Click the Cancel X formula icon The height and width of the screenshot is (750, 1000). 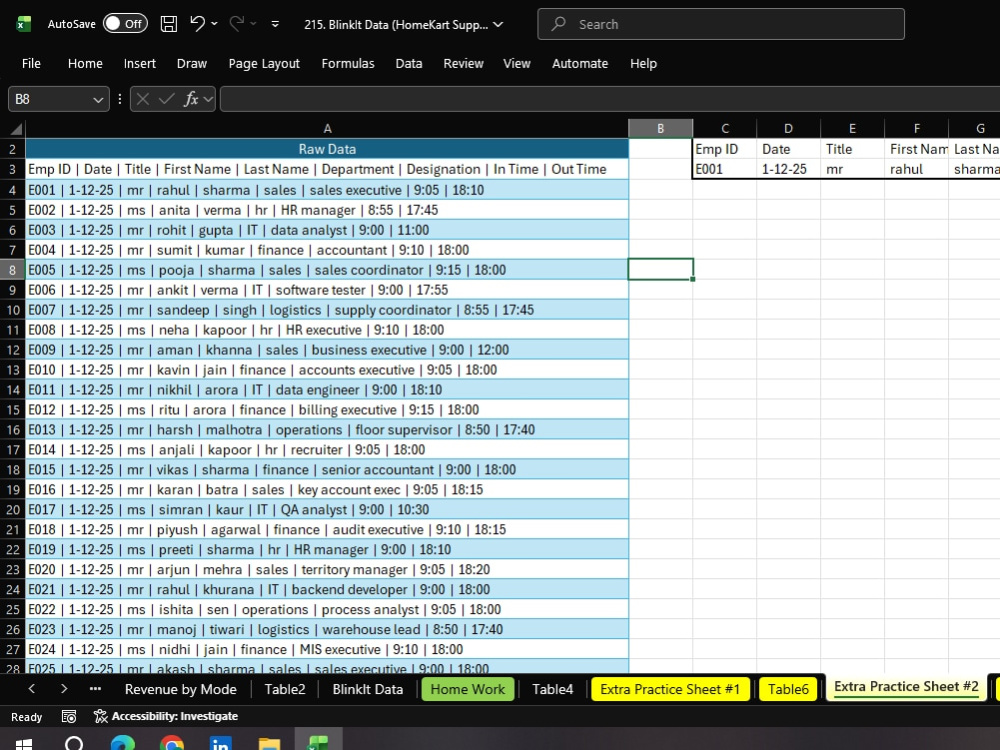tap(143, 99)
